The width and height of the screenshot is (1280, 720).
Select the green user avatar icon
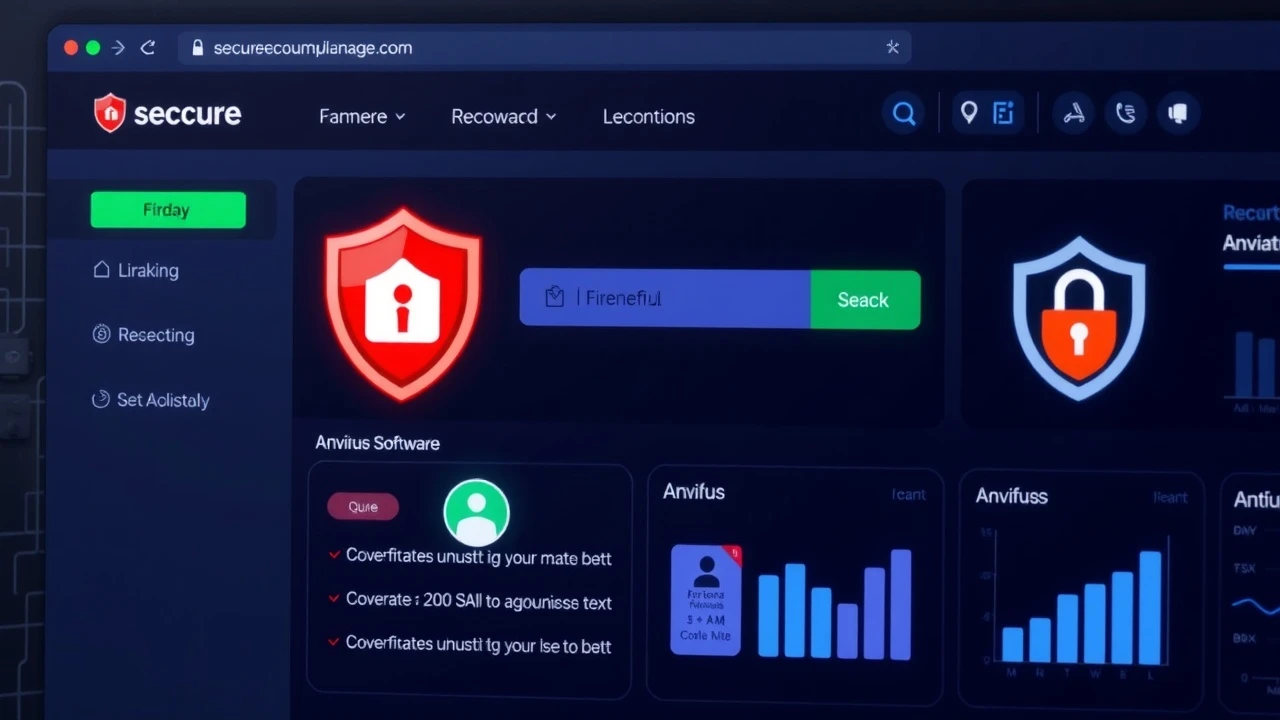click(x=476, y=512)
